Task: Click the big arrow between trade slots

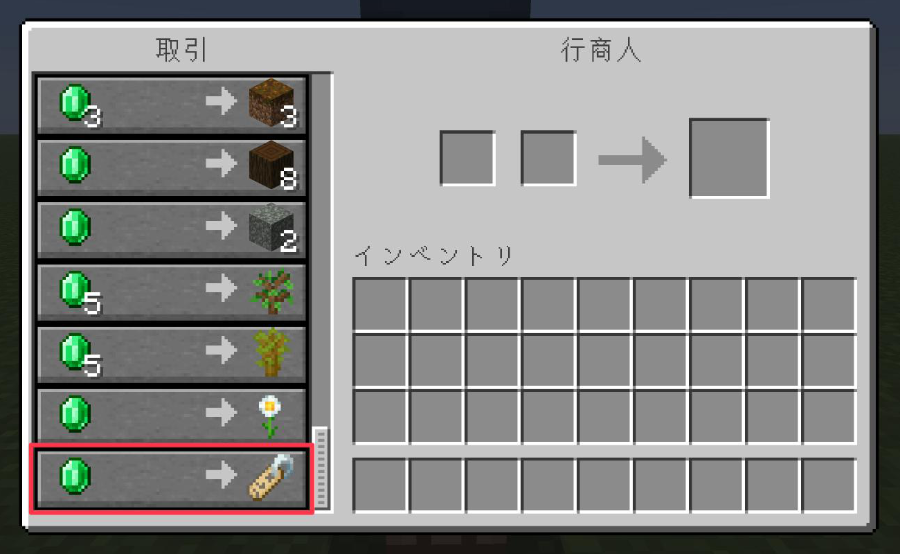Action: point(632,160)
